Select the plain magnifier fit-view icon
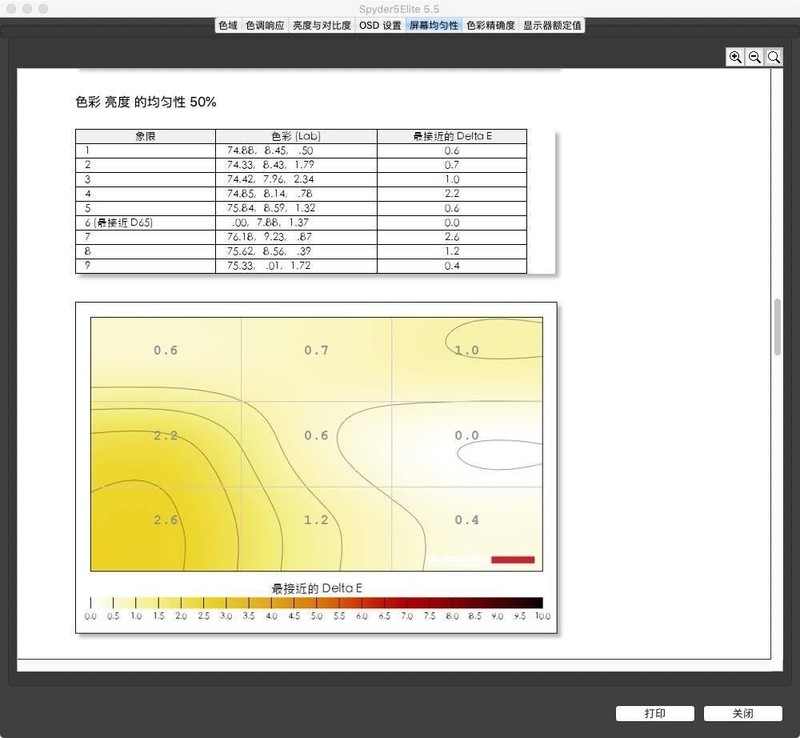 tap(773, 57)
